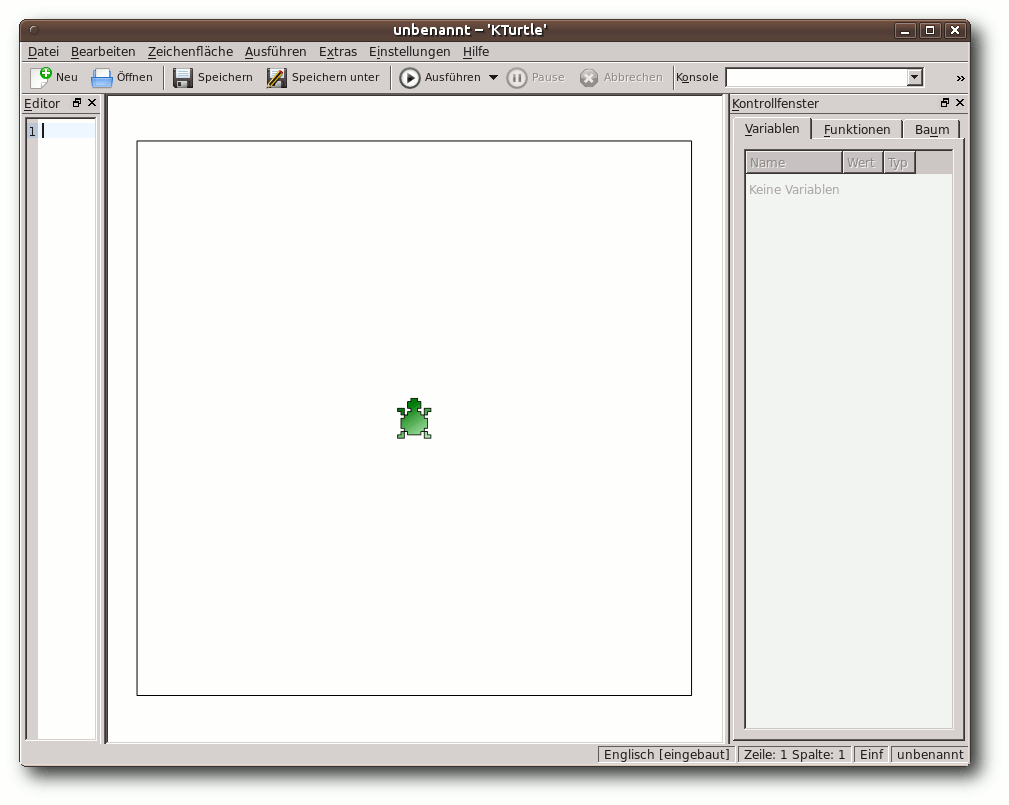Open the Zeichenfläche menu

click(190, 51)
